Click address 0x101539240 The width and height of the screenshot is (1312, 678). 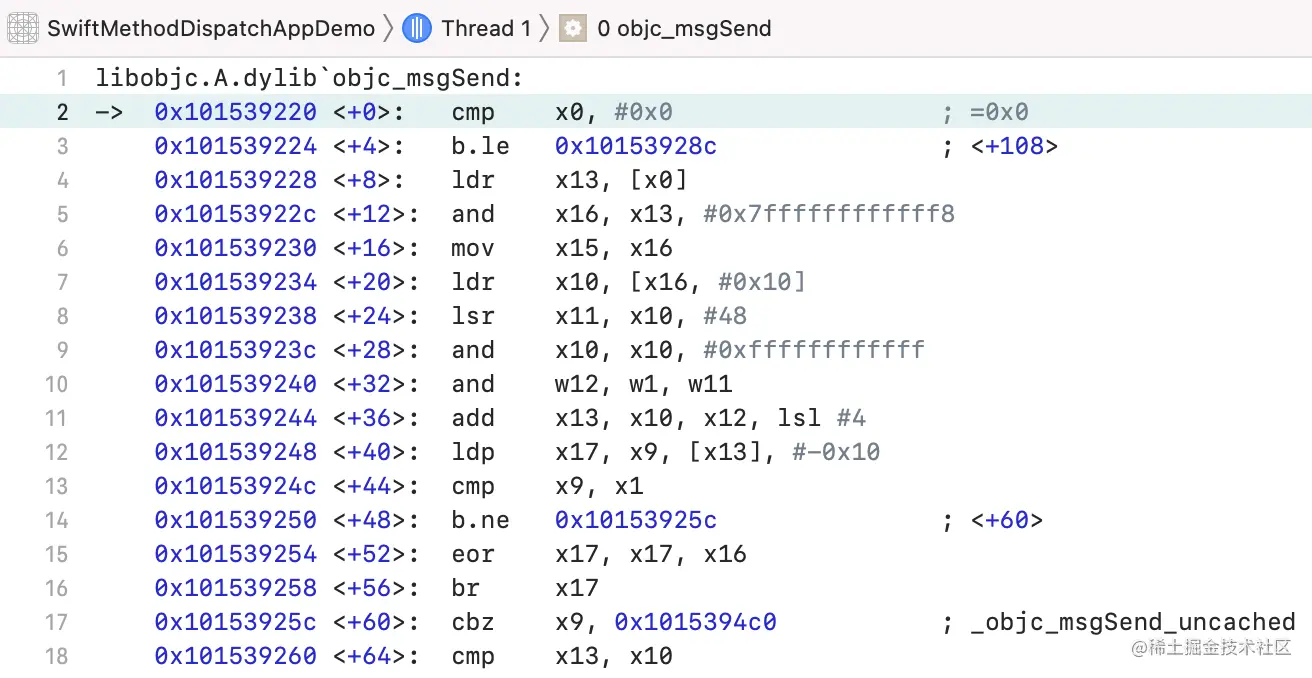236,384
